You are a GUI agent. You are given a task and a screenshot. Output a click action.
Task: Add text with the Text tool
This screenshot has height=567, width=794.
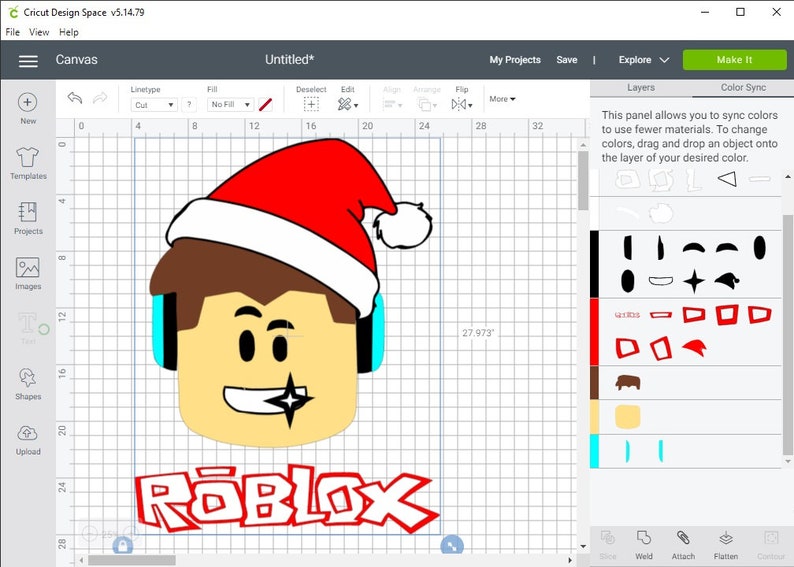click(x=28, y=329)
